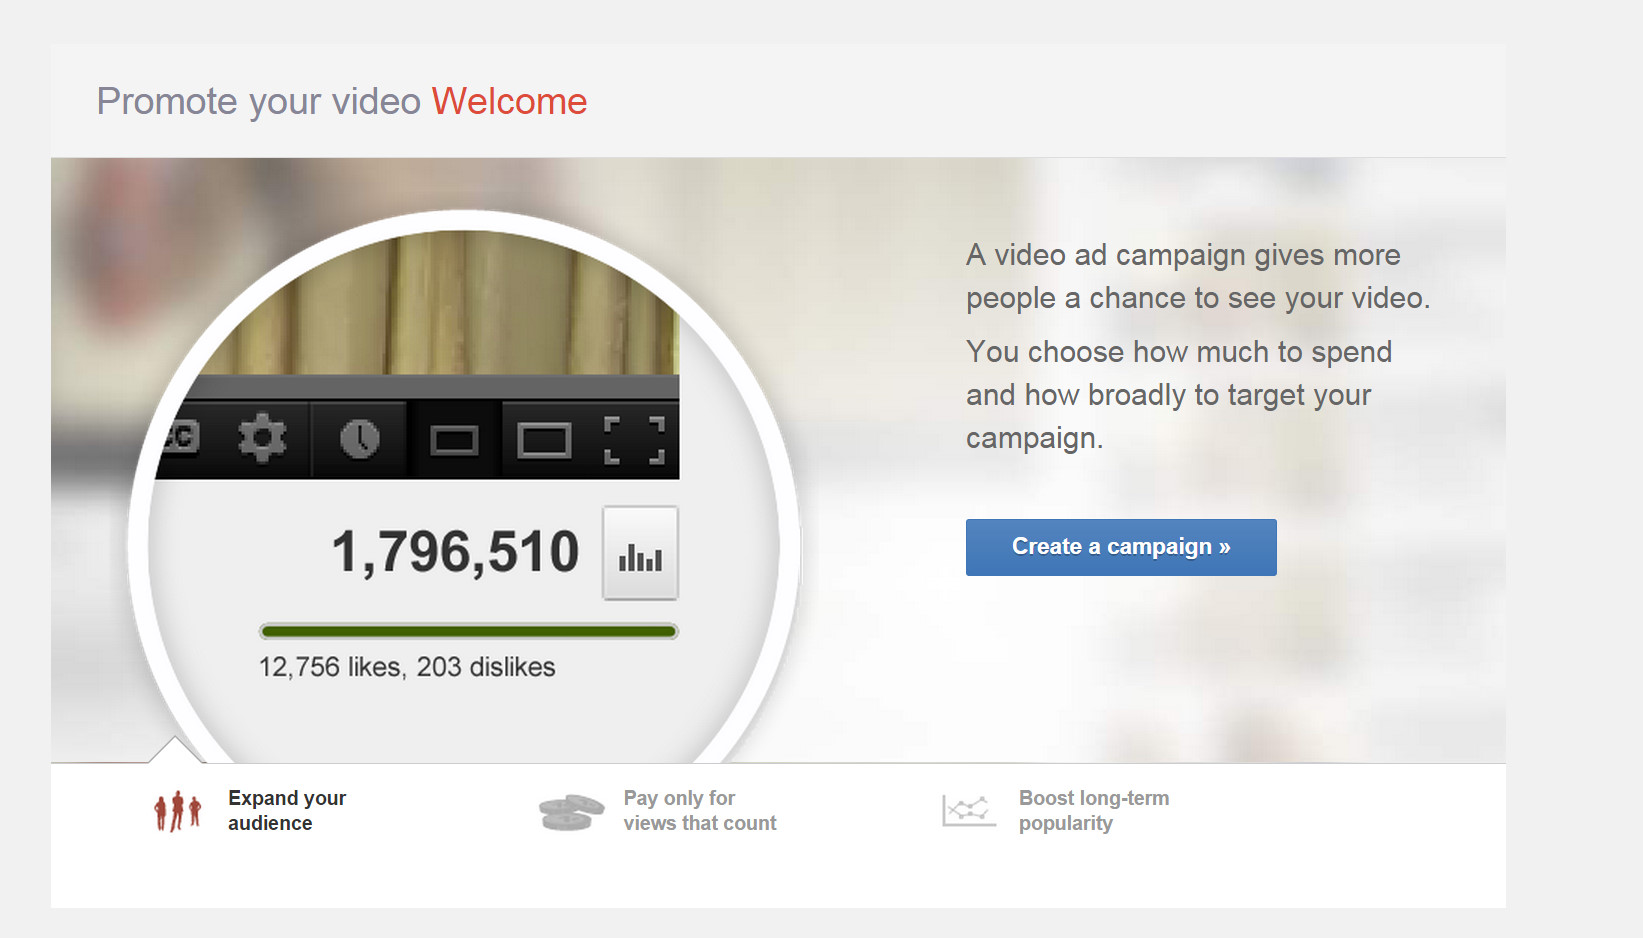The width and height of the screenshot is (1643, 938).
Task: Click the settings gear icon in player
Action: [x=262, y=438]
